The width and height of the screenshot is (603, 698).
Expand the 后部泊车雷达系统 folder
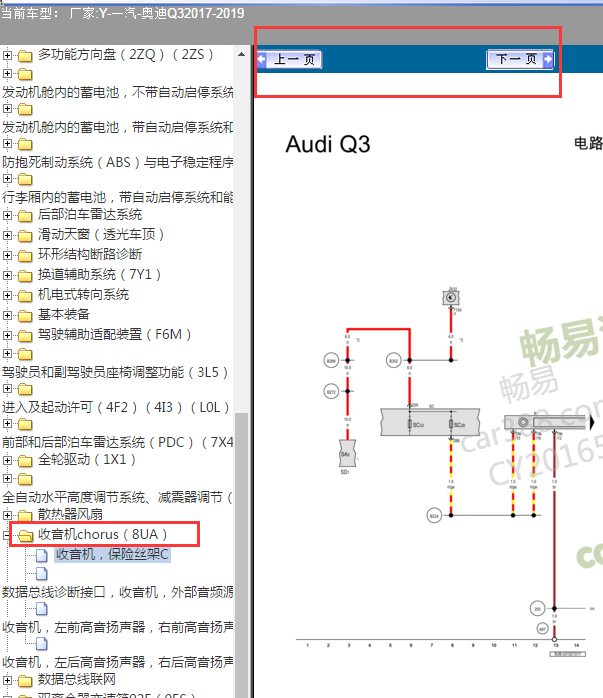coord(7,215)
